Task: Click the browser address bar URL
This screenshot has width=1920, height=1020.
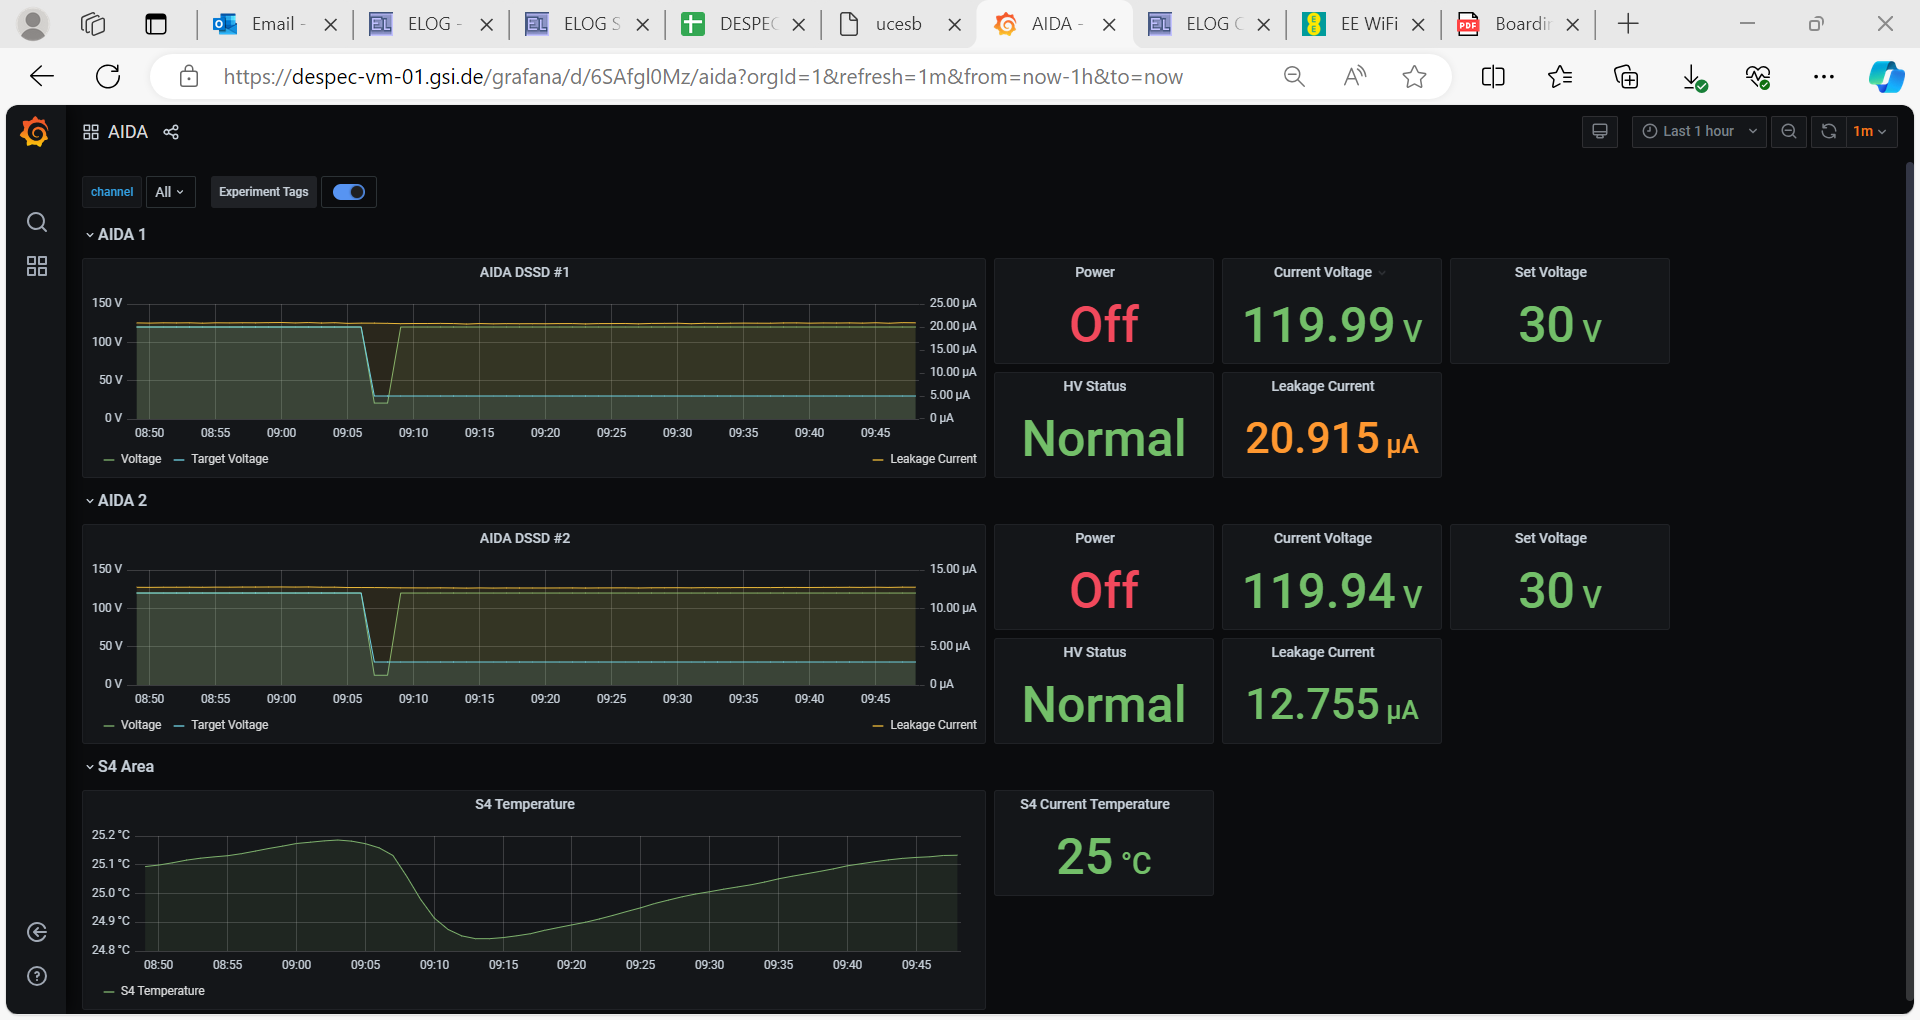Action: coord(702,77)
